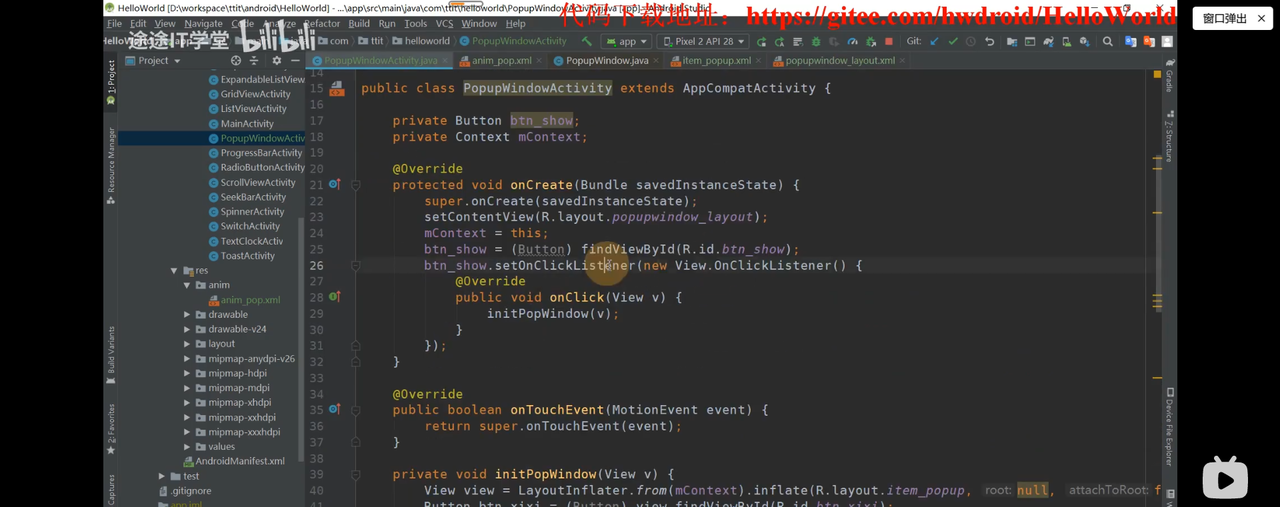Open the Favorites side panel
Image resolution: width=1280 pixels, height=507 pixels.
[x=111, y=428]
